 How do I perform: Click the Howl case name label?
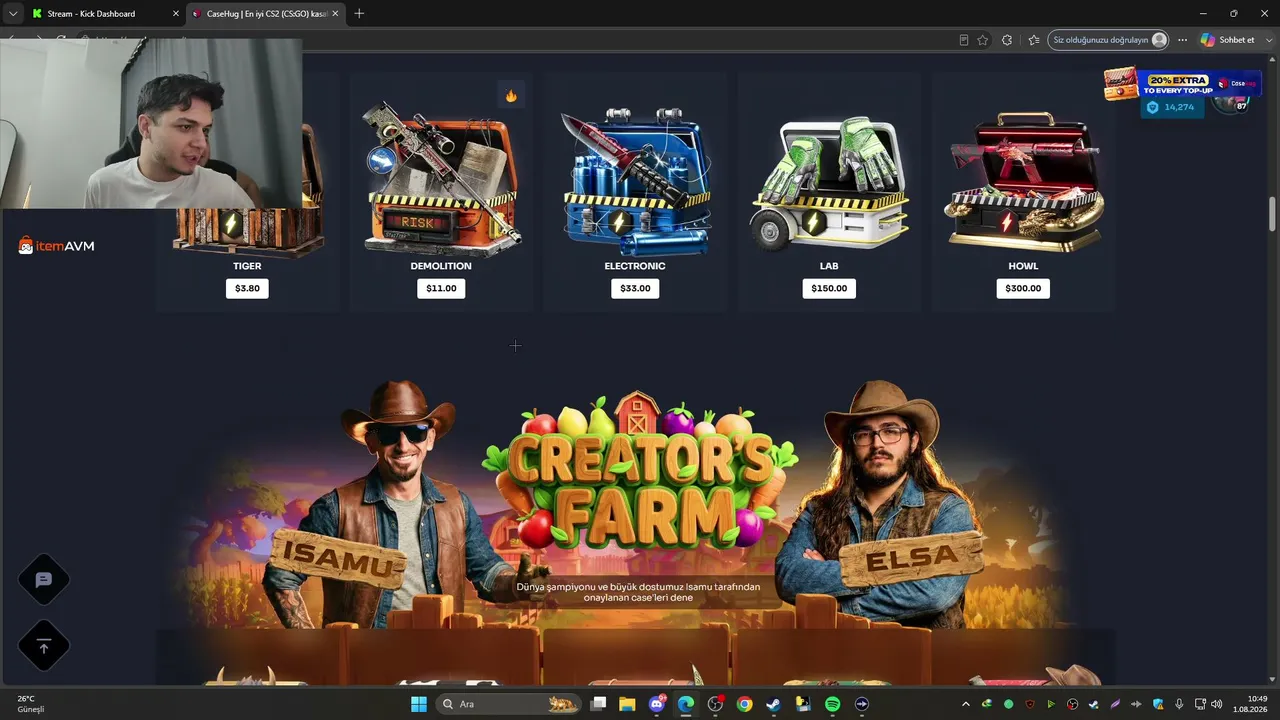tap(1023, 266)
